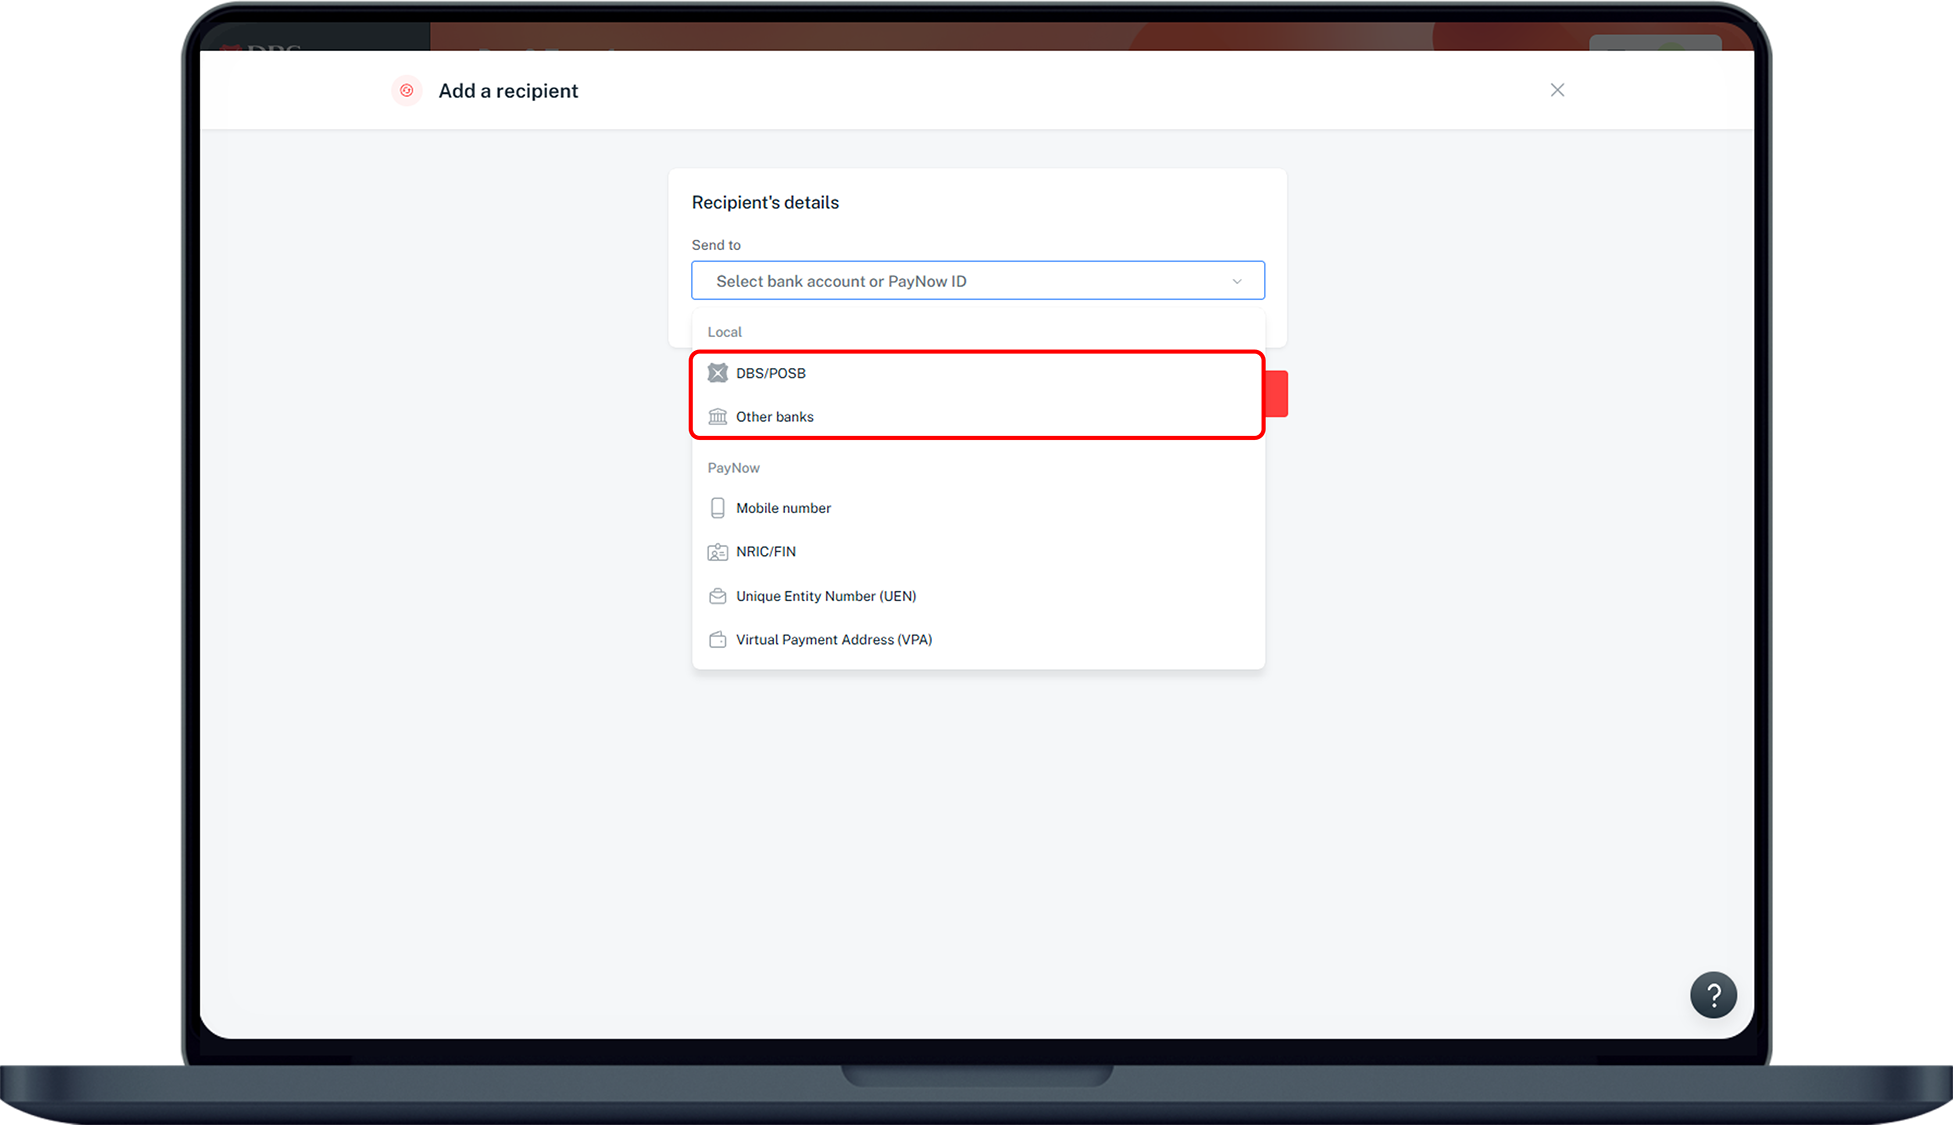Select the NRIC/FIN option

[766, 552]
